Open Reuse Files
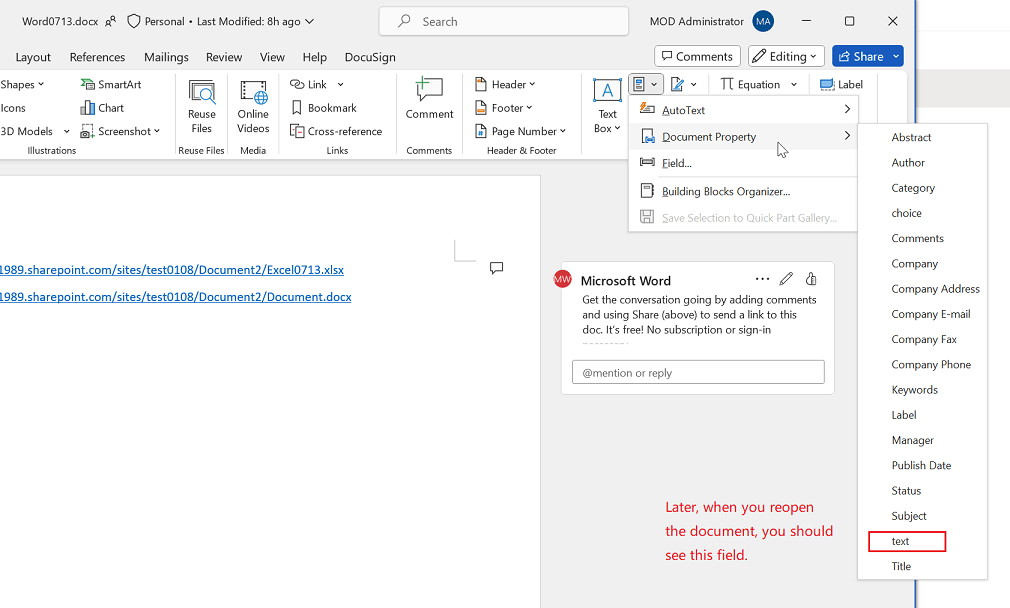1010x608 pixels. pos(202,106)
